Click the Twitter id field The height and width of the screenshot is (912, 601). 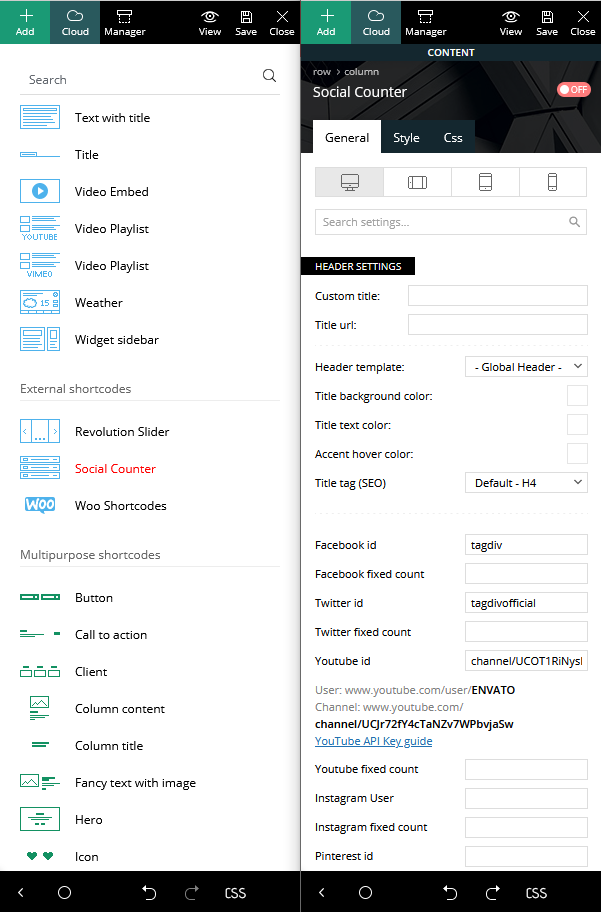(x=526, y=603)
